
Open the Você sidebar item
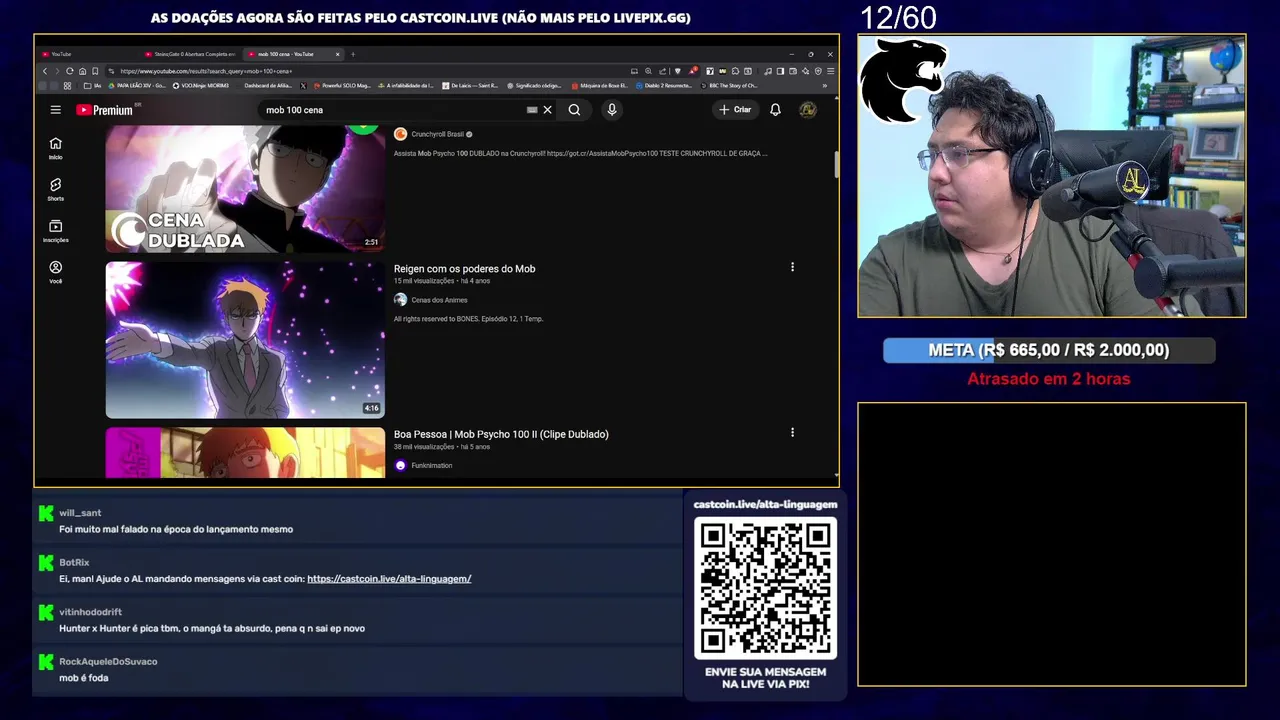coord(56,272)
